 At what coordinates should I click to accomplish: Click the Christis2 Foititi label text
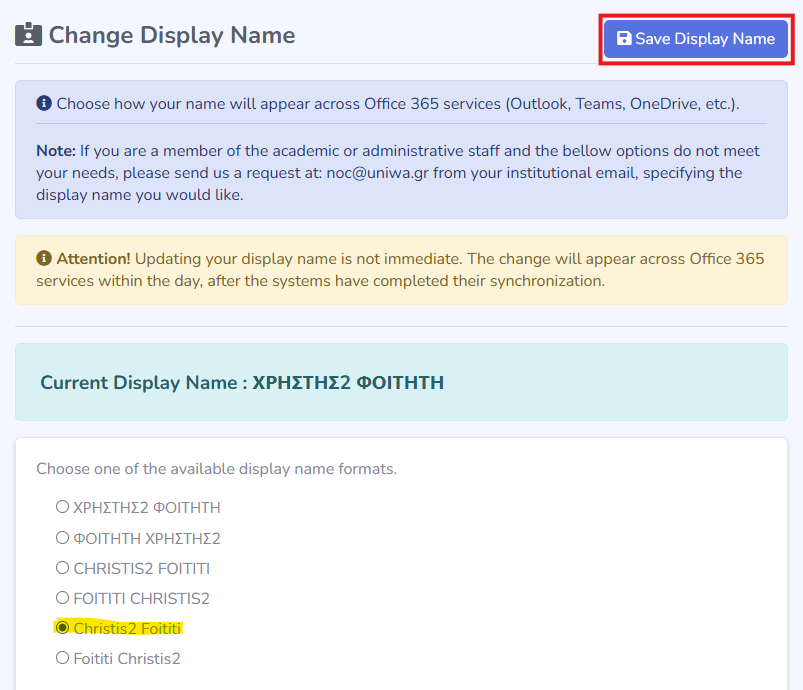point(127,629)
